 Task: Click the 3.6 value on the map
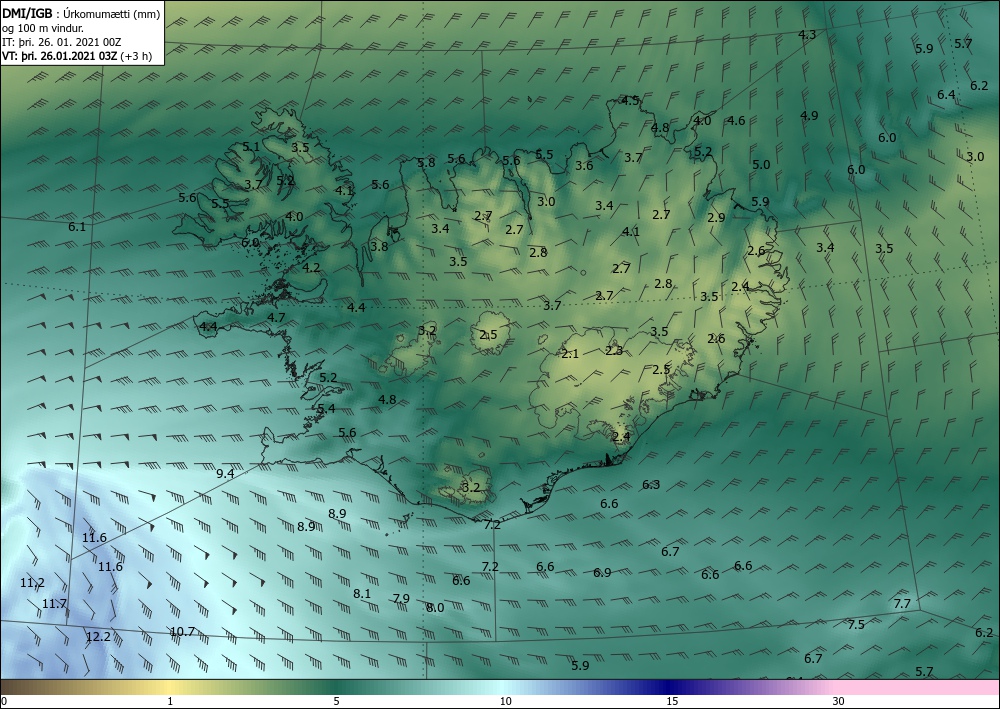584,166
